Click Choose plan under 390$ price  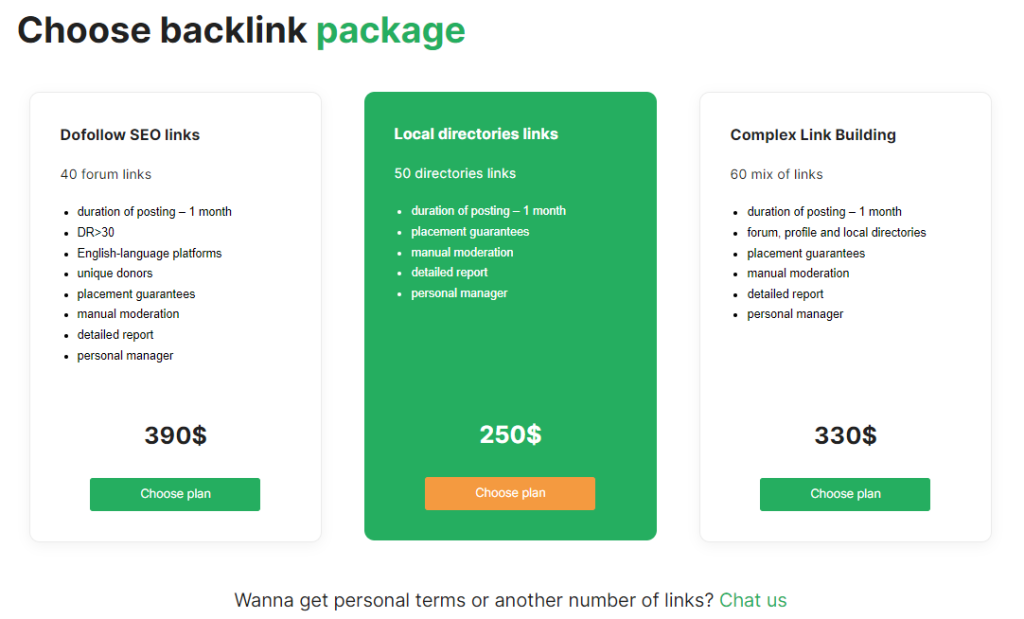coord(175,494)
